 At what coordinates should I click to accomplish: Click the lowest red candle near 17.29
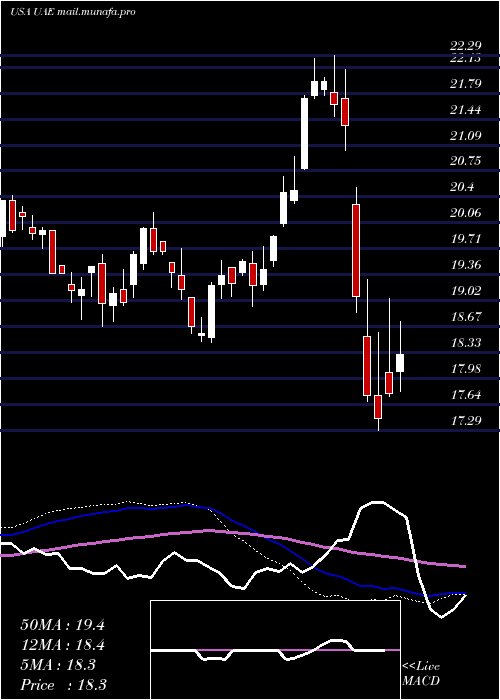click(378, 407)
